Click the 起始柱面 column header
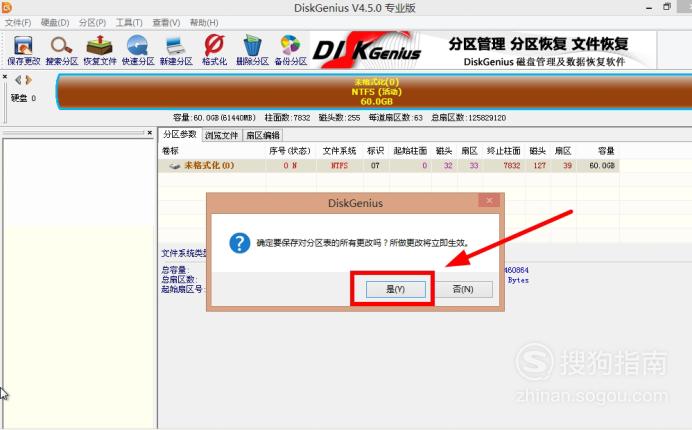 coord(410,151)
